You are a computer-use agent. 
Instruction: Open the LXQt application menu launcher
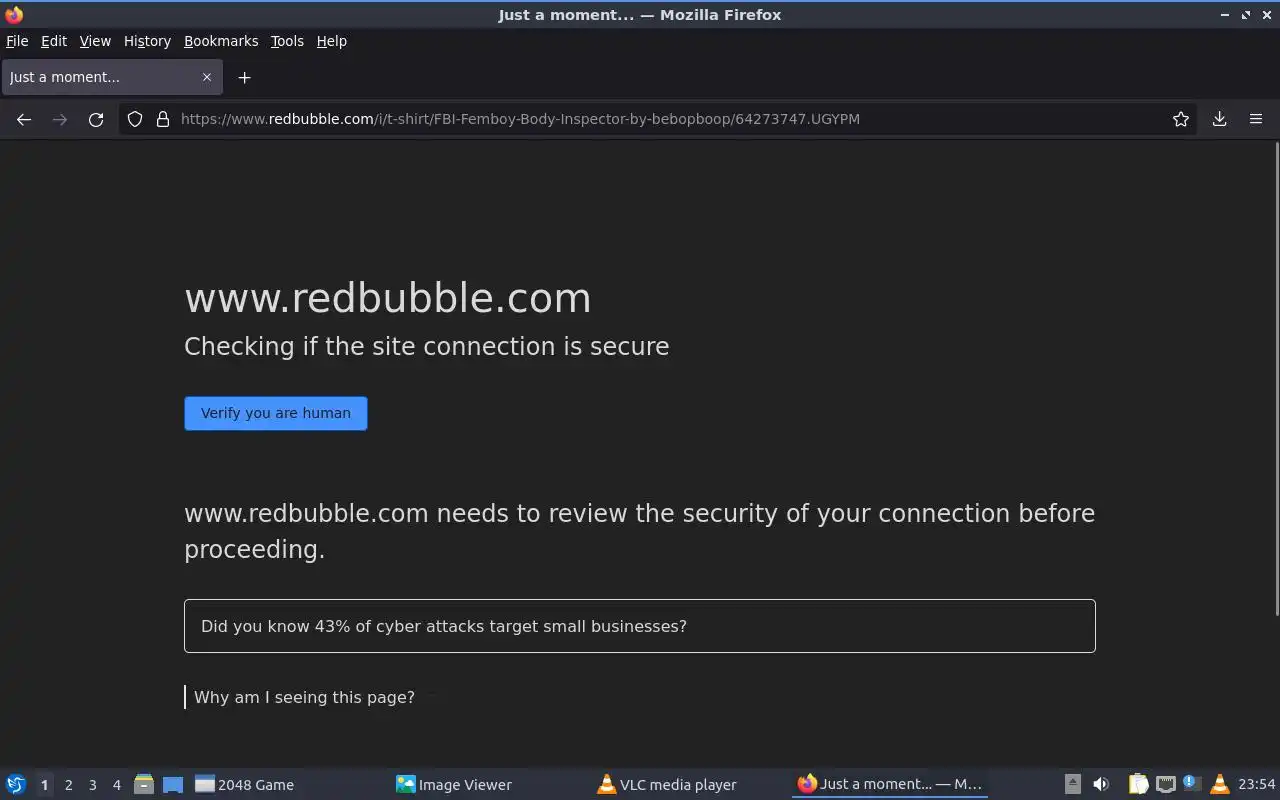point(16,784)
